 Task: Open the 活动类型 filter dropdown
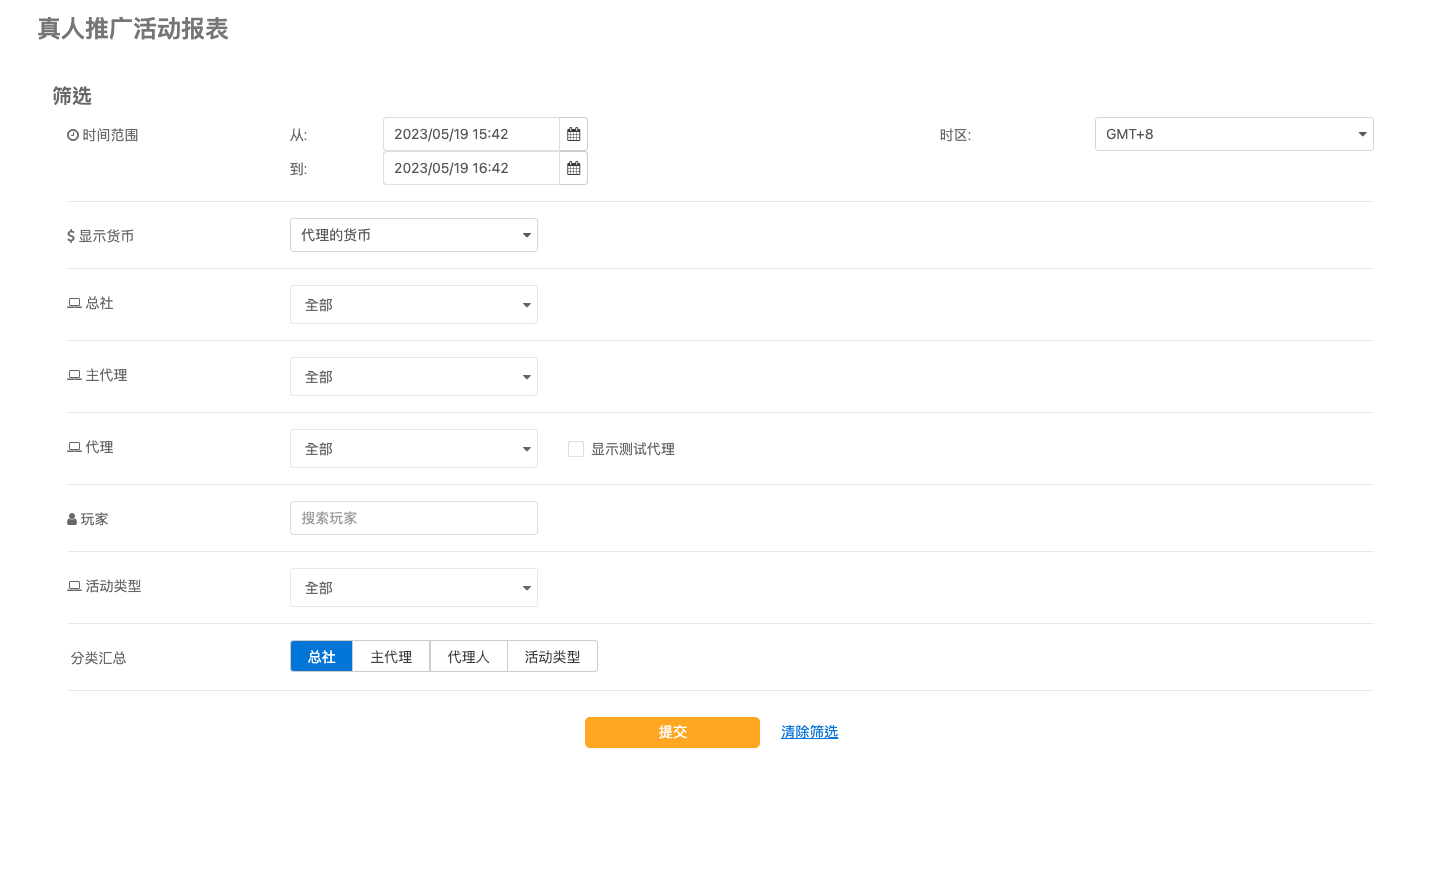[x=413, y=588]
